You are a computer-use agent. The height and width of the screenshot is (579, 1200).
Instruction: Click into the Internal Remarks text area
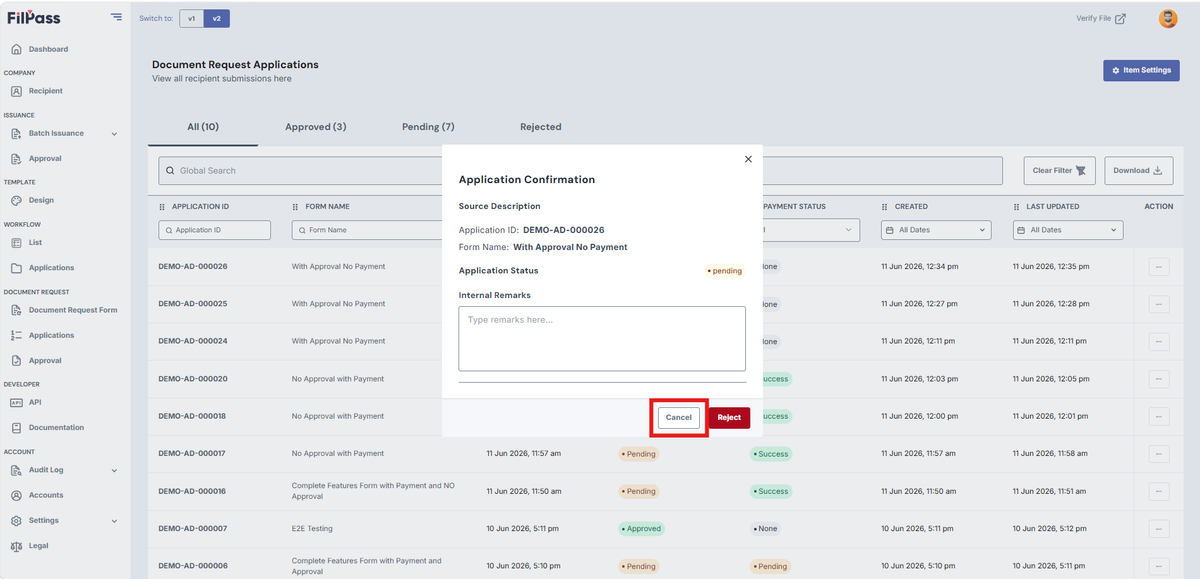click(602, 339)
